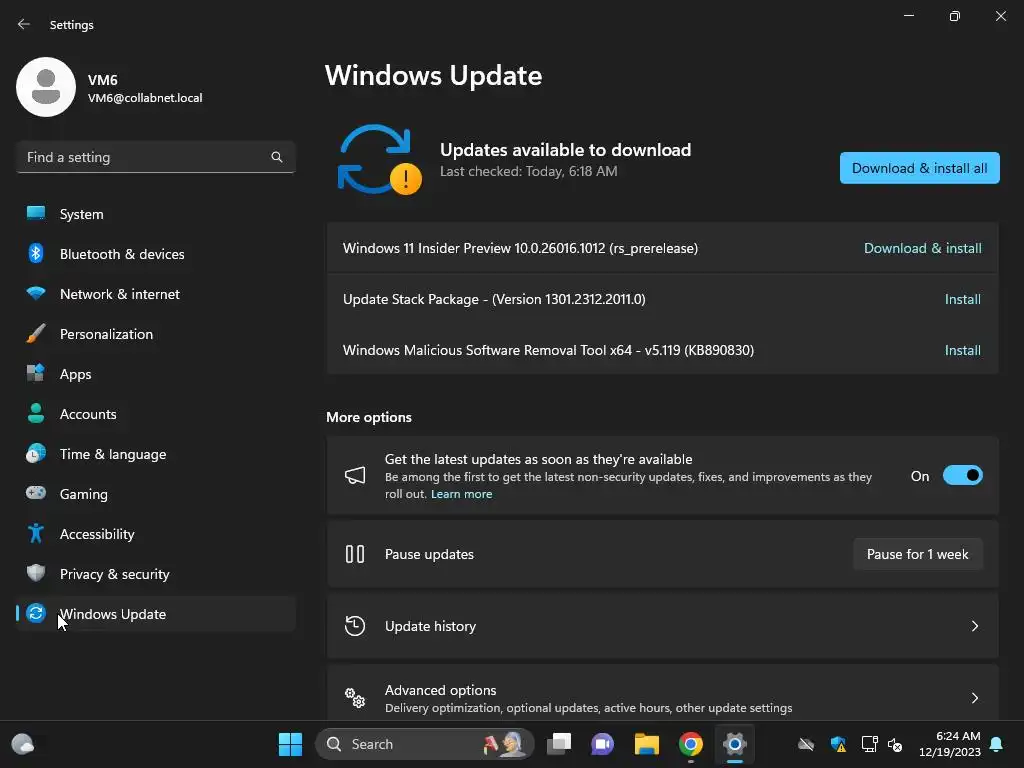Expand the Advanced options chevron
The height and width of the screenshot is (768, 1024).
click(x=974, y=697)
